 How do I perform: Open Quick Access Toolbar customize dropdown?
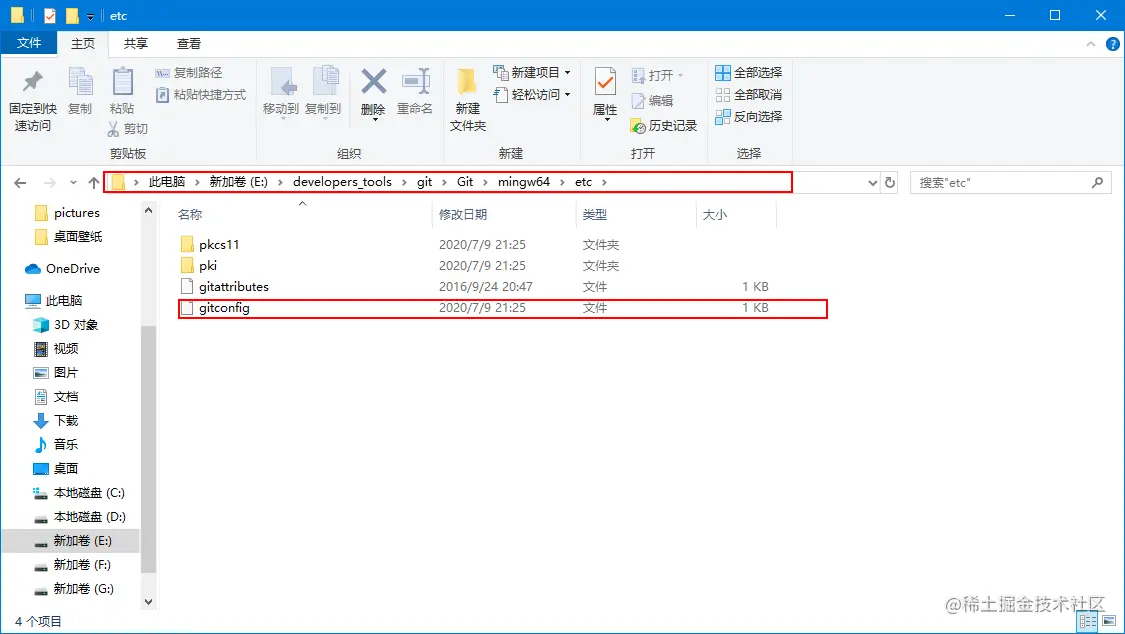[x=90, y=16]
